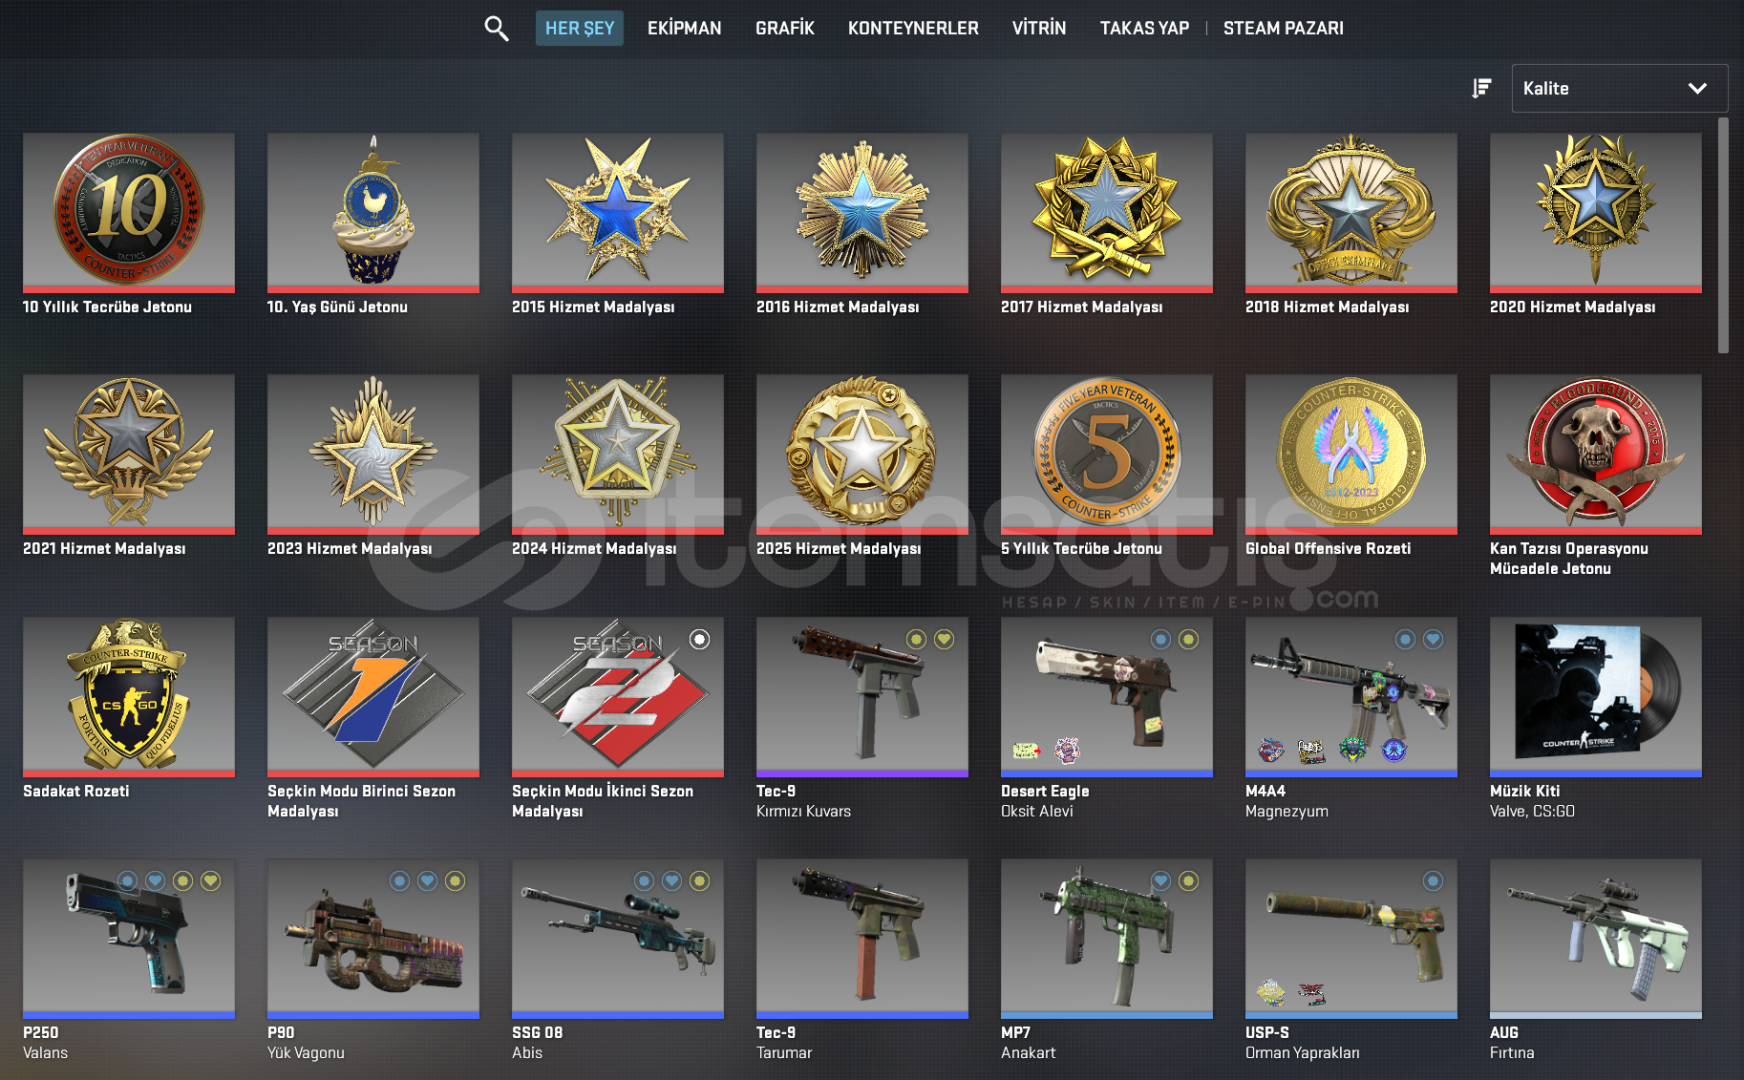Select the 5 Yıllık Tecrübe Jetonu coin
The height and width of the screenshot is (1080, 1744).
coord(1107,454)
